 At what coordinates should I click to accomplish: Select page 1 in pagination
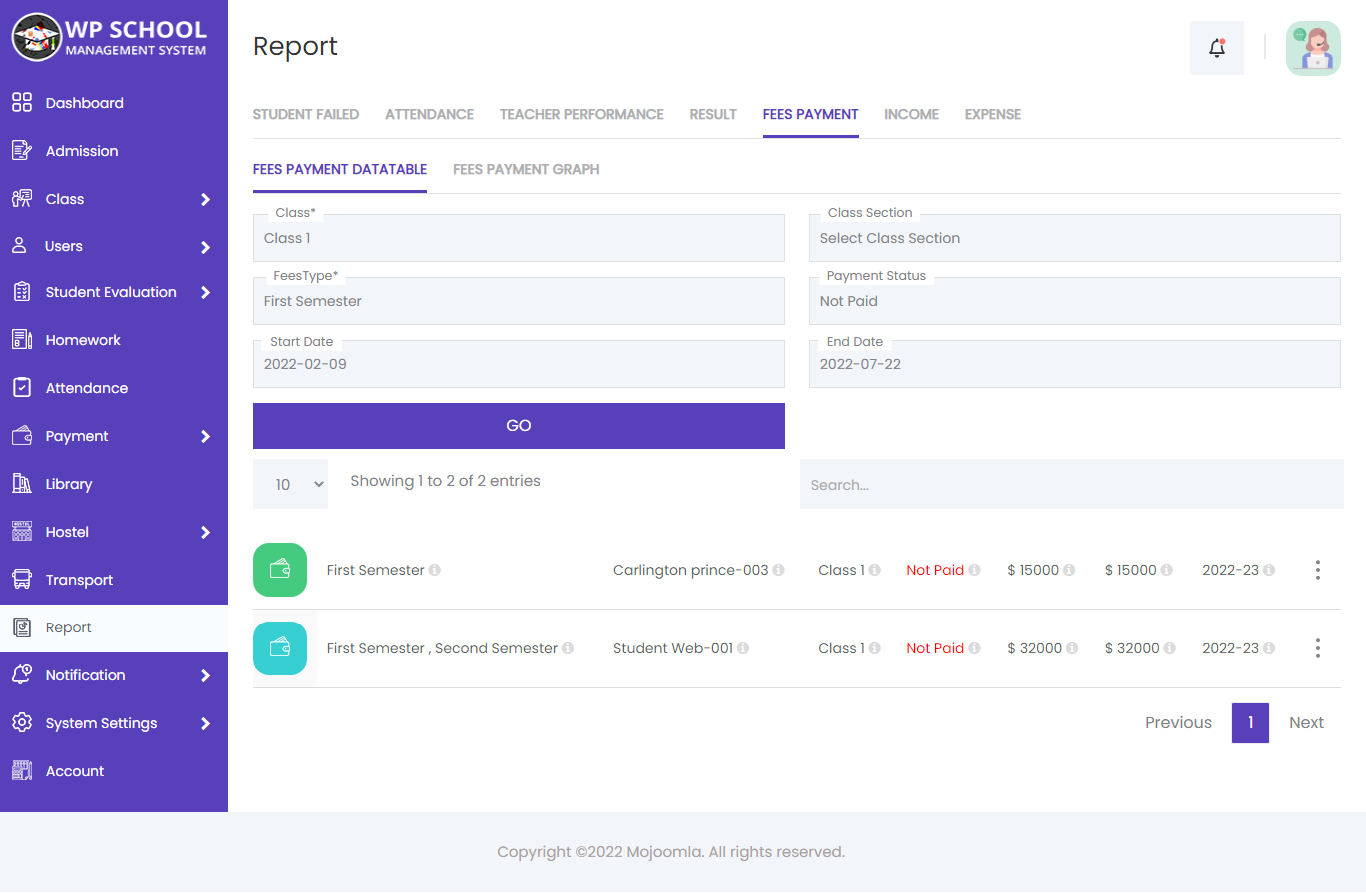[x=1250, y=723]
